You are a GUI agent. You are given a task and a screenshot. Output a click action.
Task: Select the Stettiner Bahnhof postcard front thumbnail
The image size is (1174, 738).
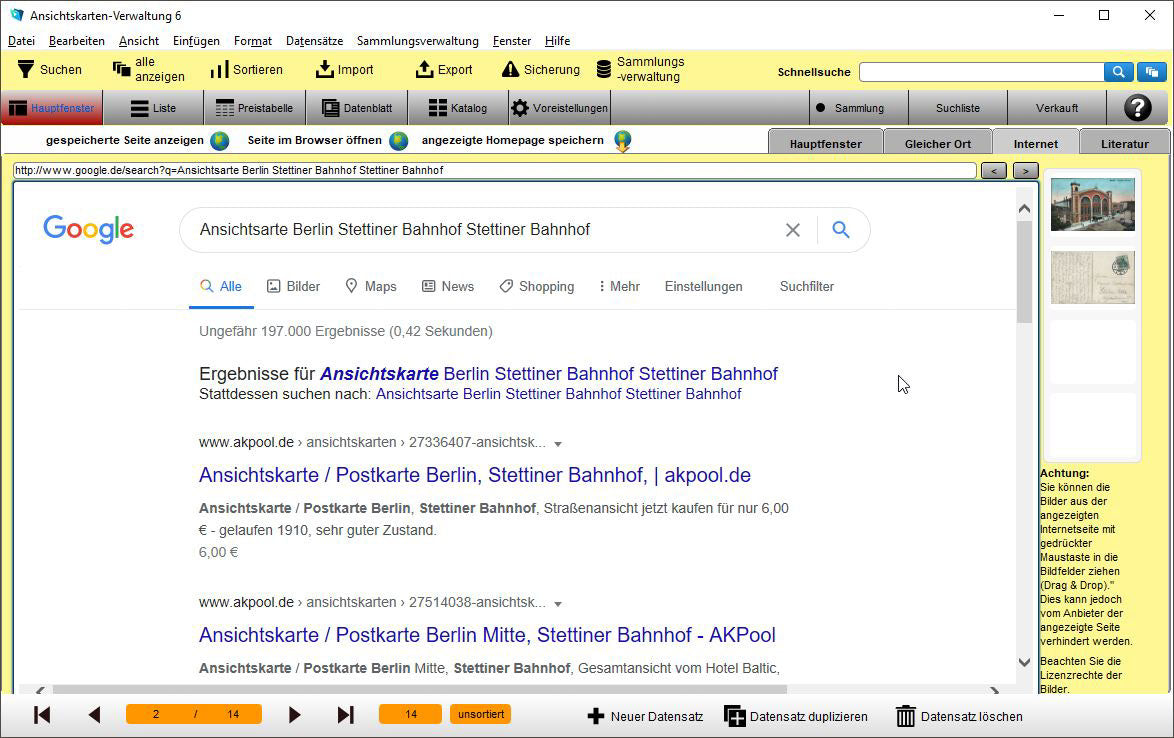[1092, 204]
